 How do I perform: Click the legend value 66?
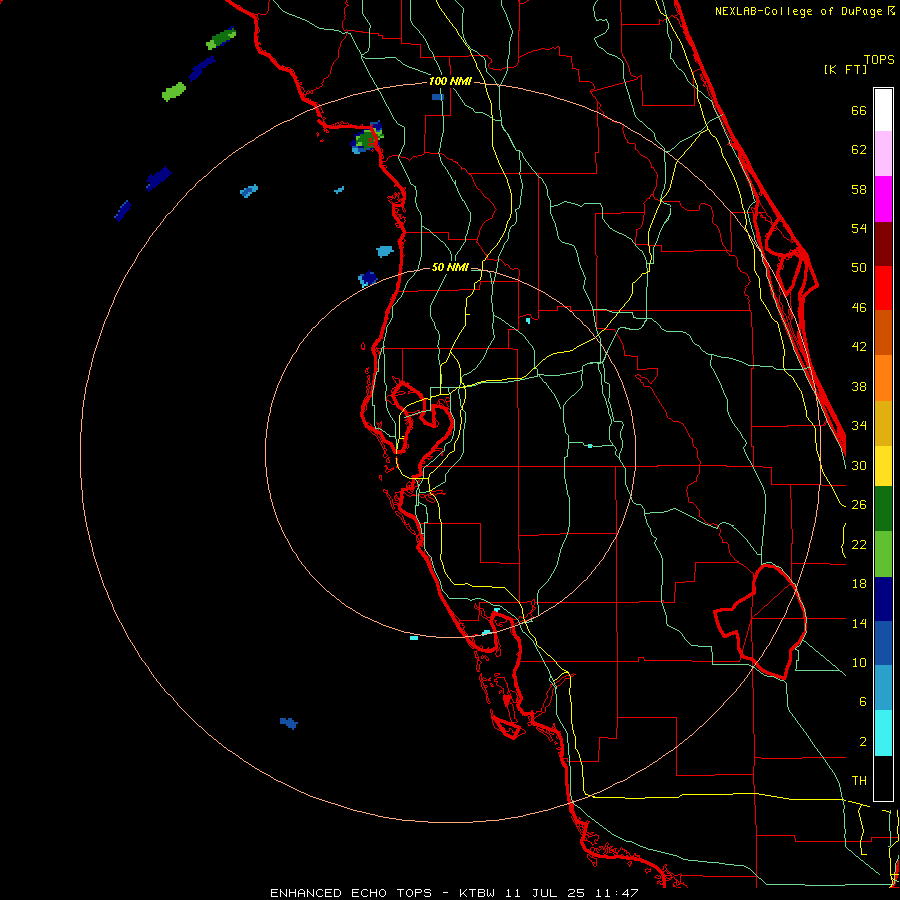point(859,111)
